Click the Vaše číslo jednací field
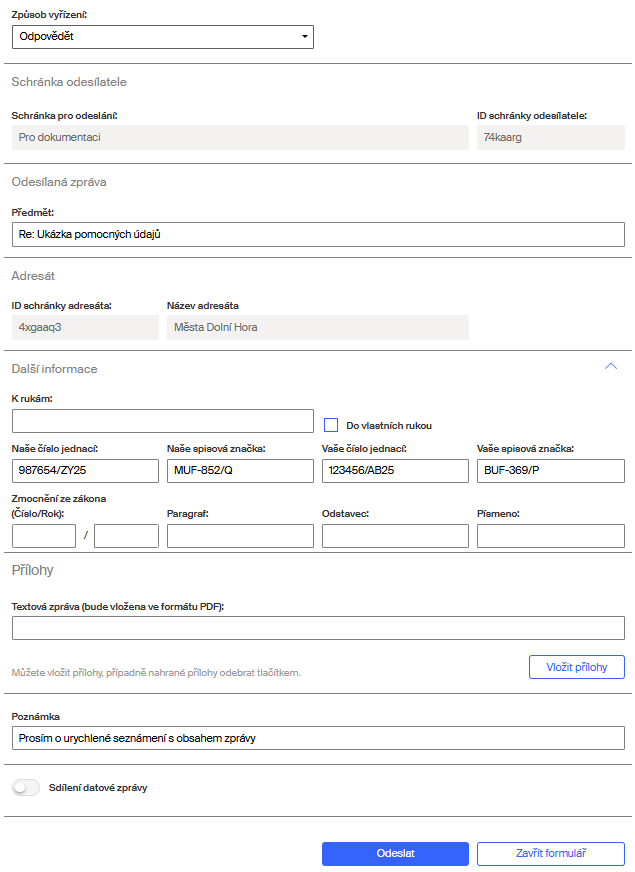Viewport: 635px width, 872px height. click(395, 471)
